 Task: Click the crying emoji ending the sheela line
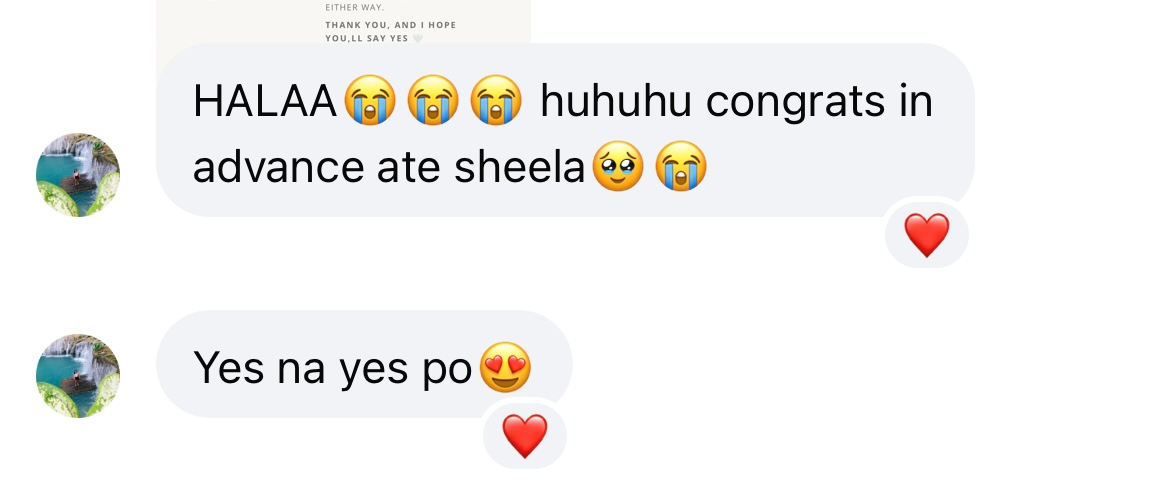click(x=681, y=166)
